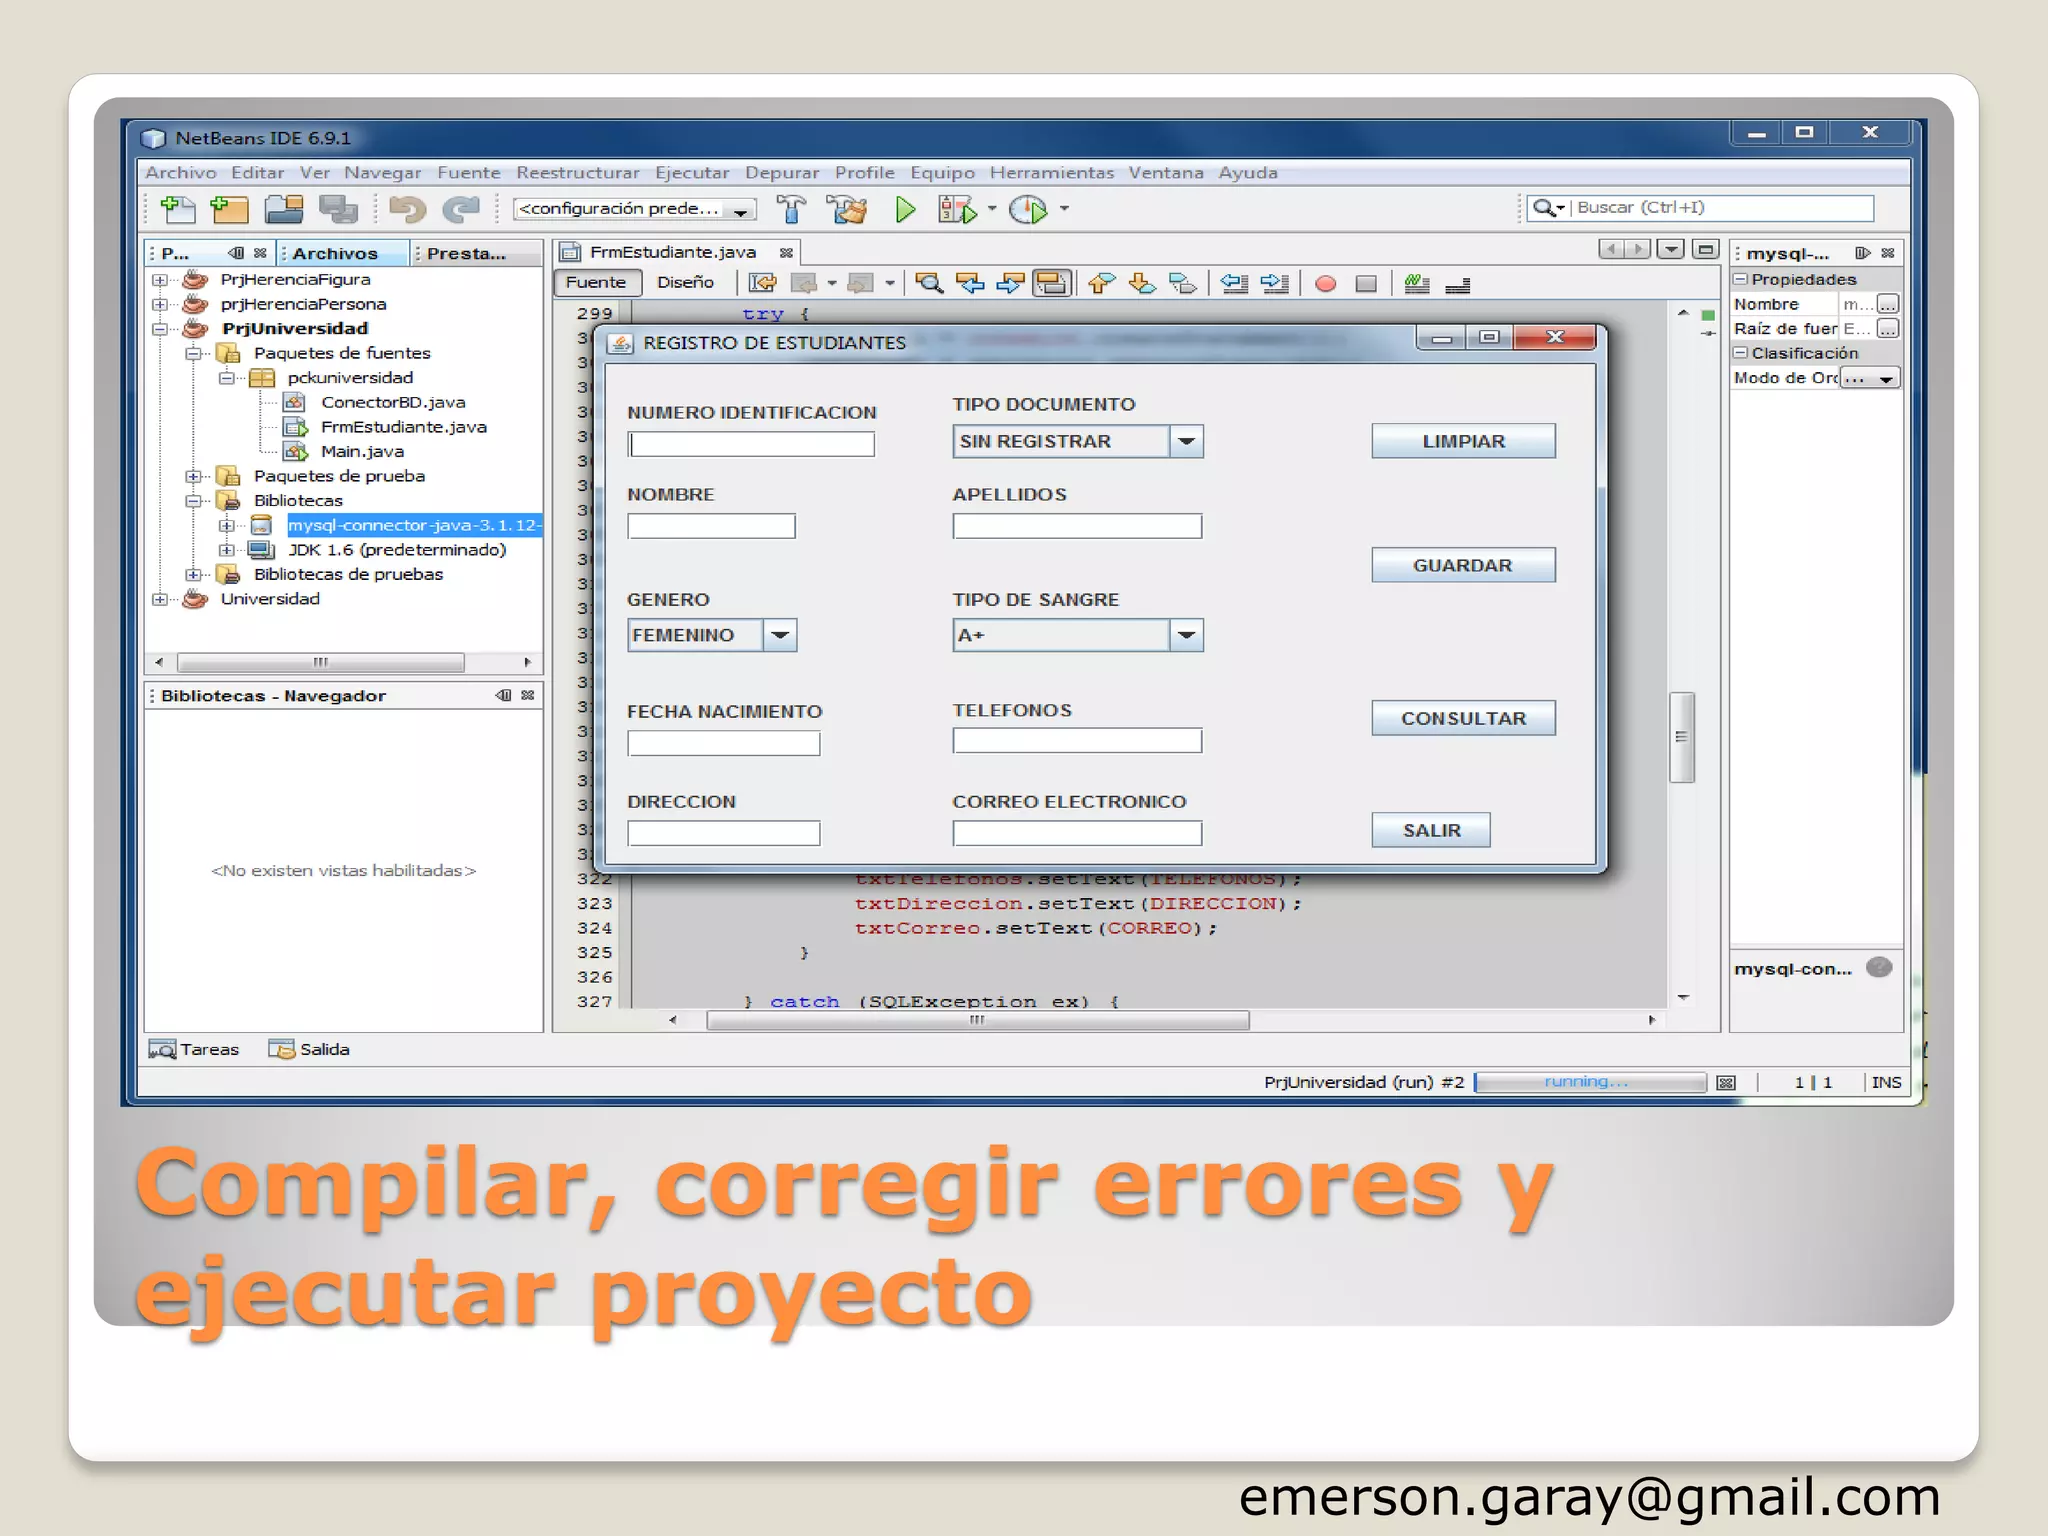Image resolution: width=2048 pixels, height=1536 pixels.
Task: Open the TIPO DOCUMENTO combo box
Action: [x=1186, y=441]
